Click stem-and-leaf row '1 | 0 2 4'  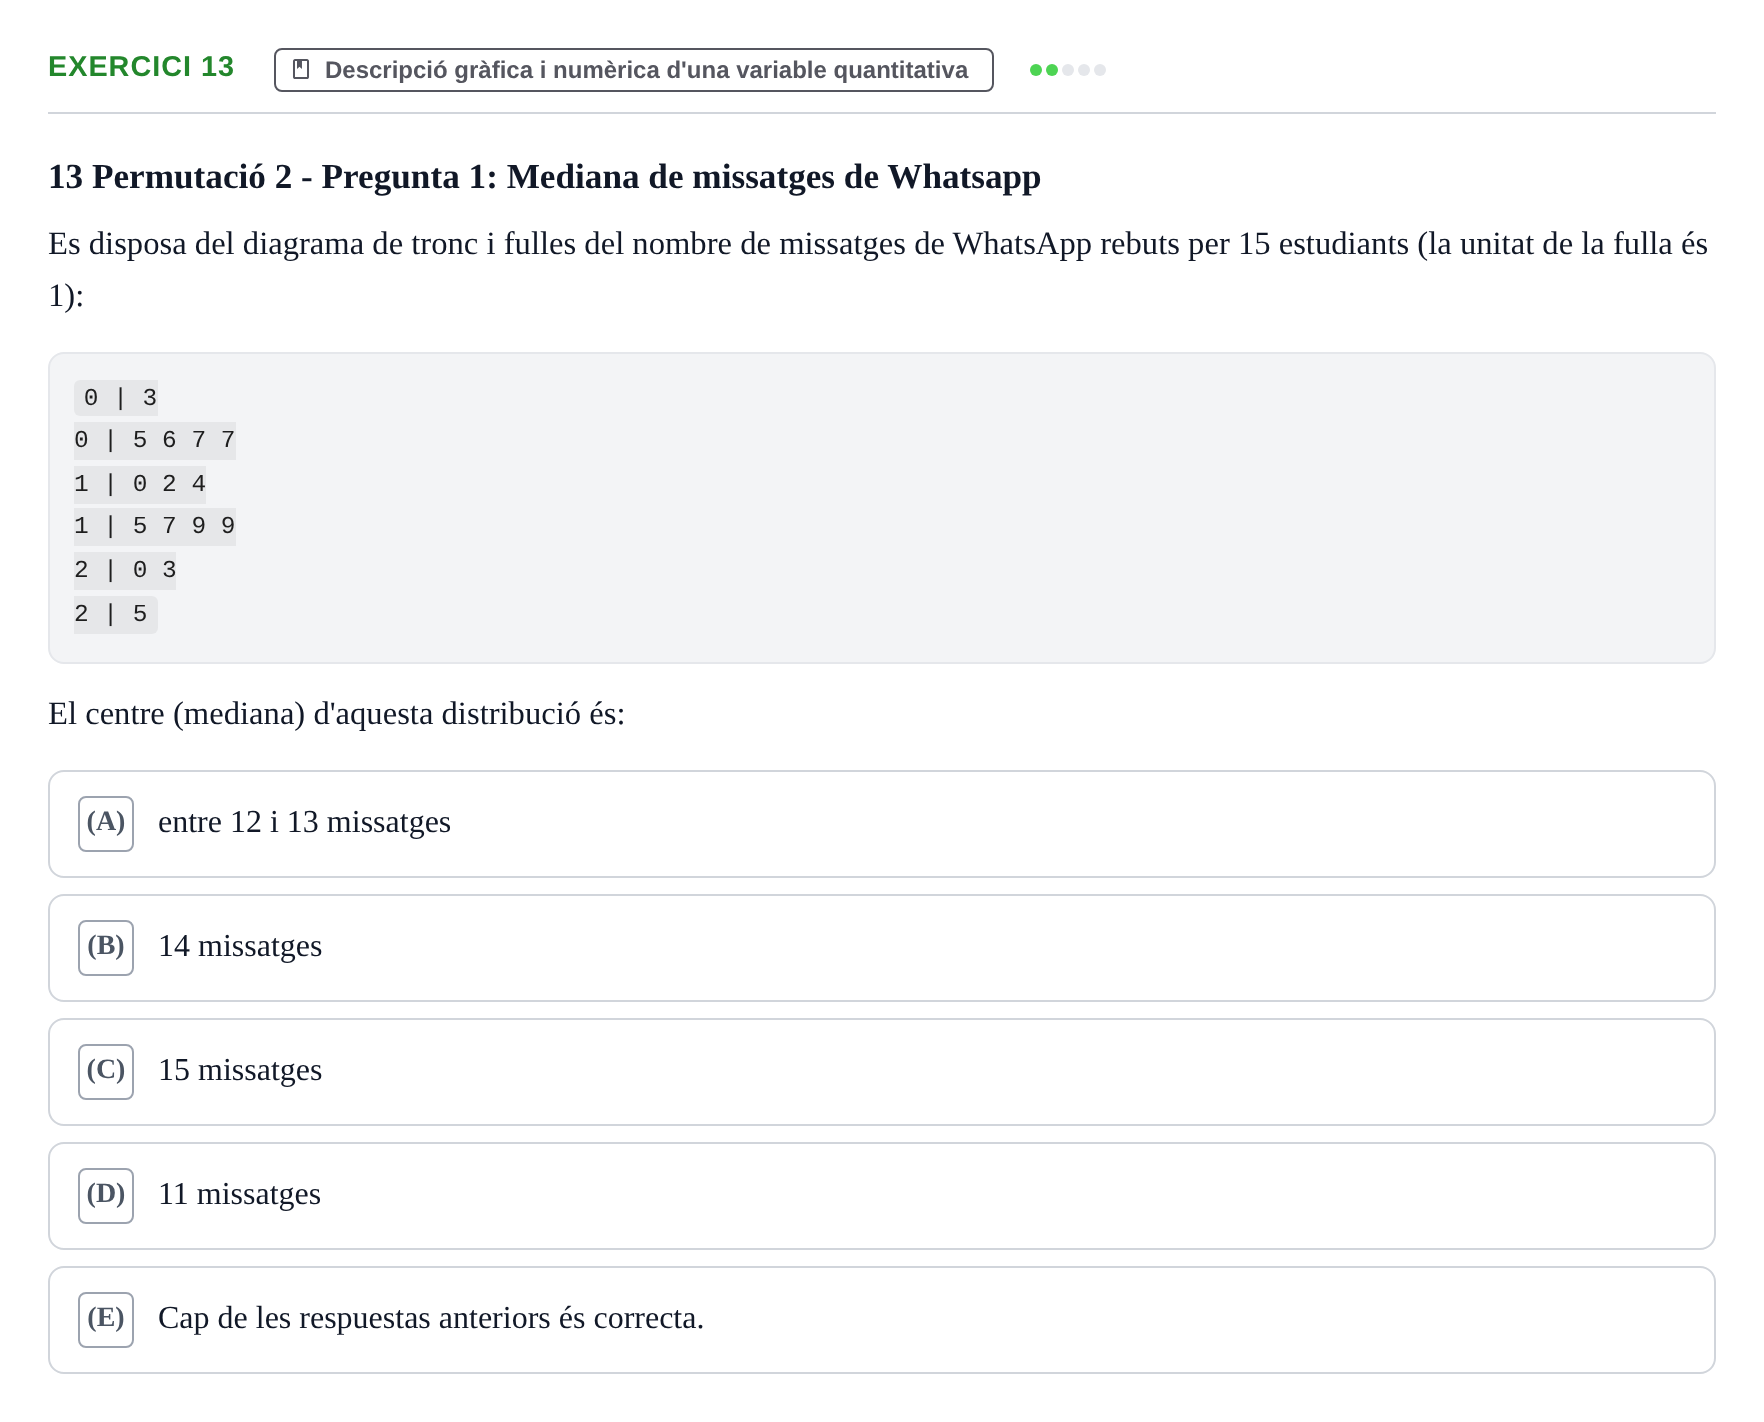140,484
